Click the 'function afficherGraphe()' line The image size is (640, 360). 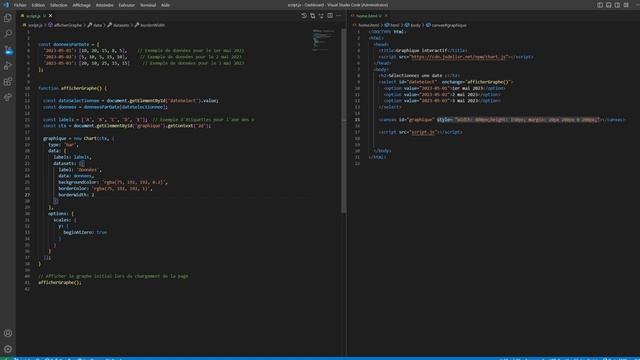tap(72, 88)
